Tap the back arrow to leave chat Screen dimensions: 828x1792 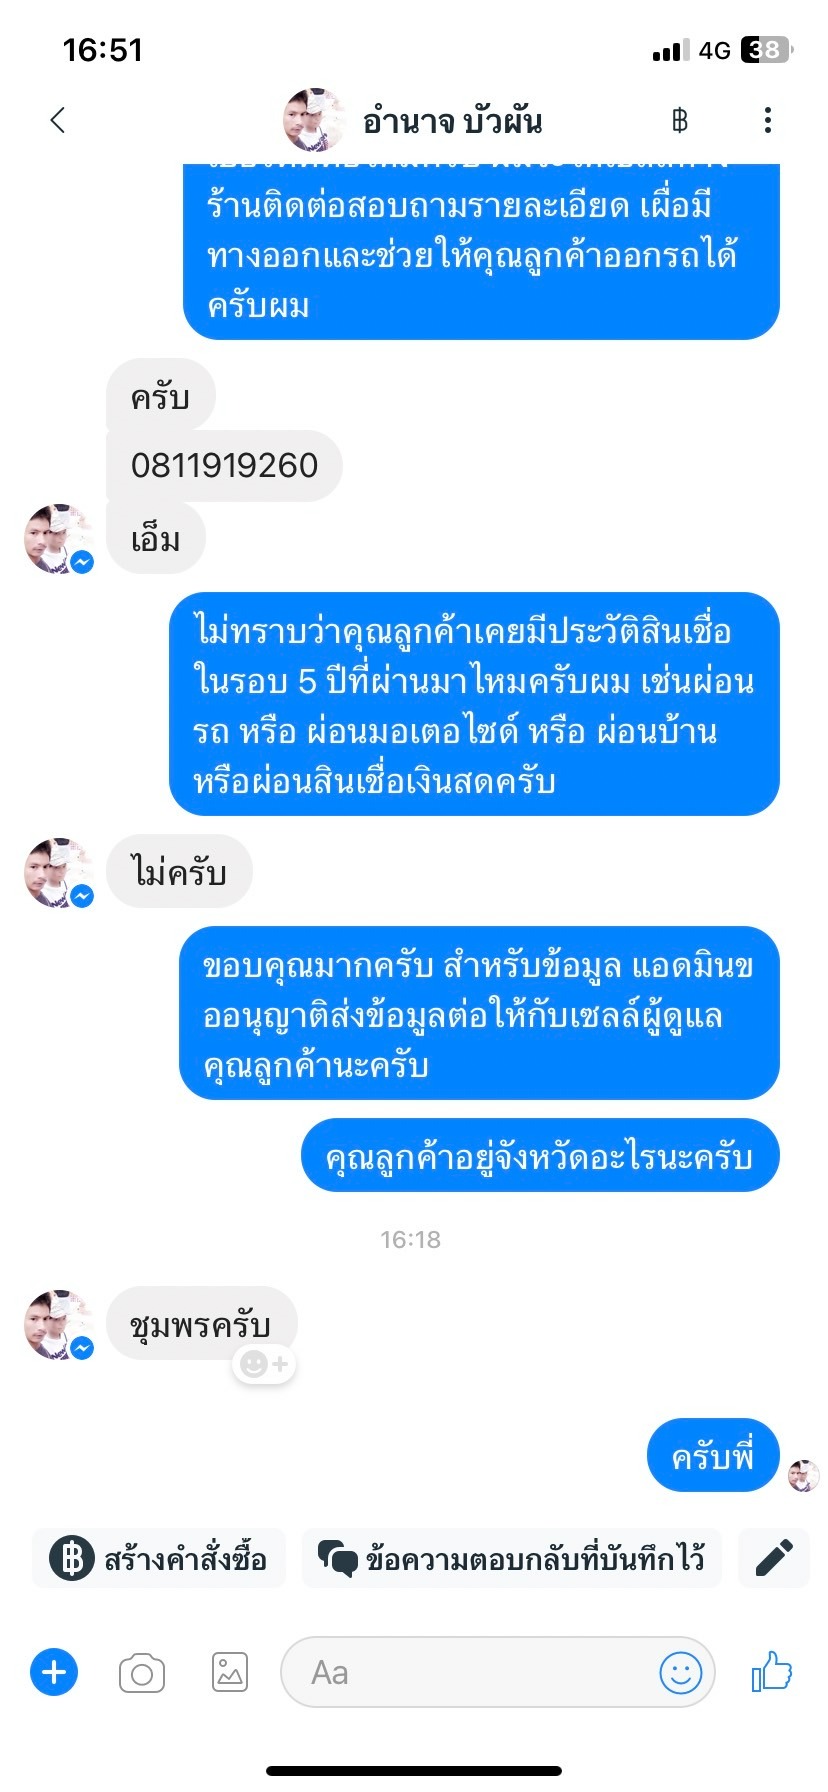tap(58, 120)
